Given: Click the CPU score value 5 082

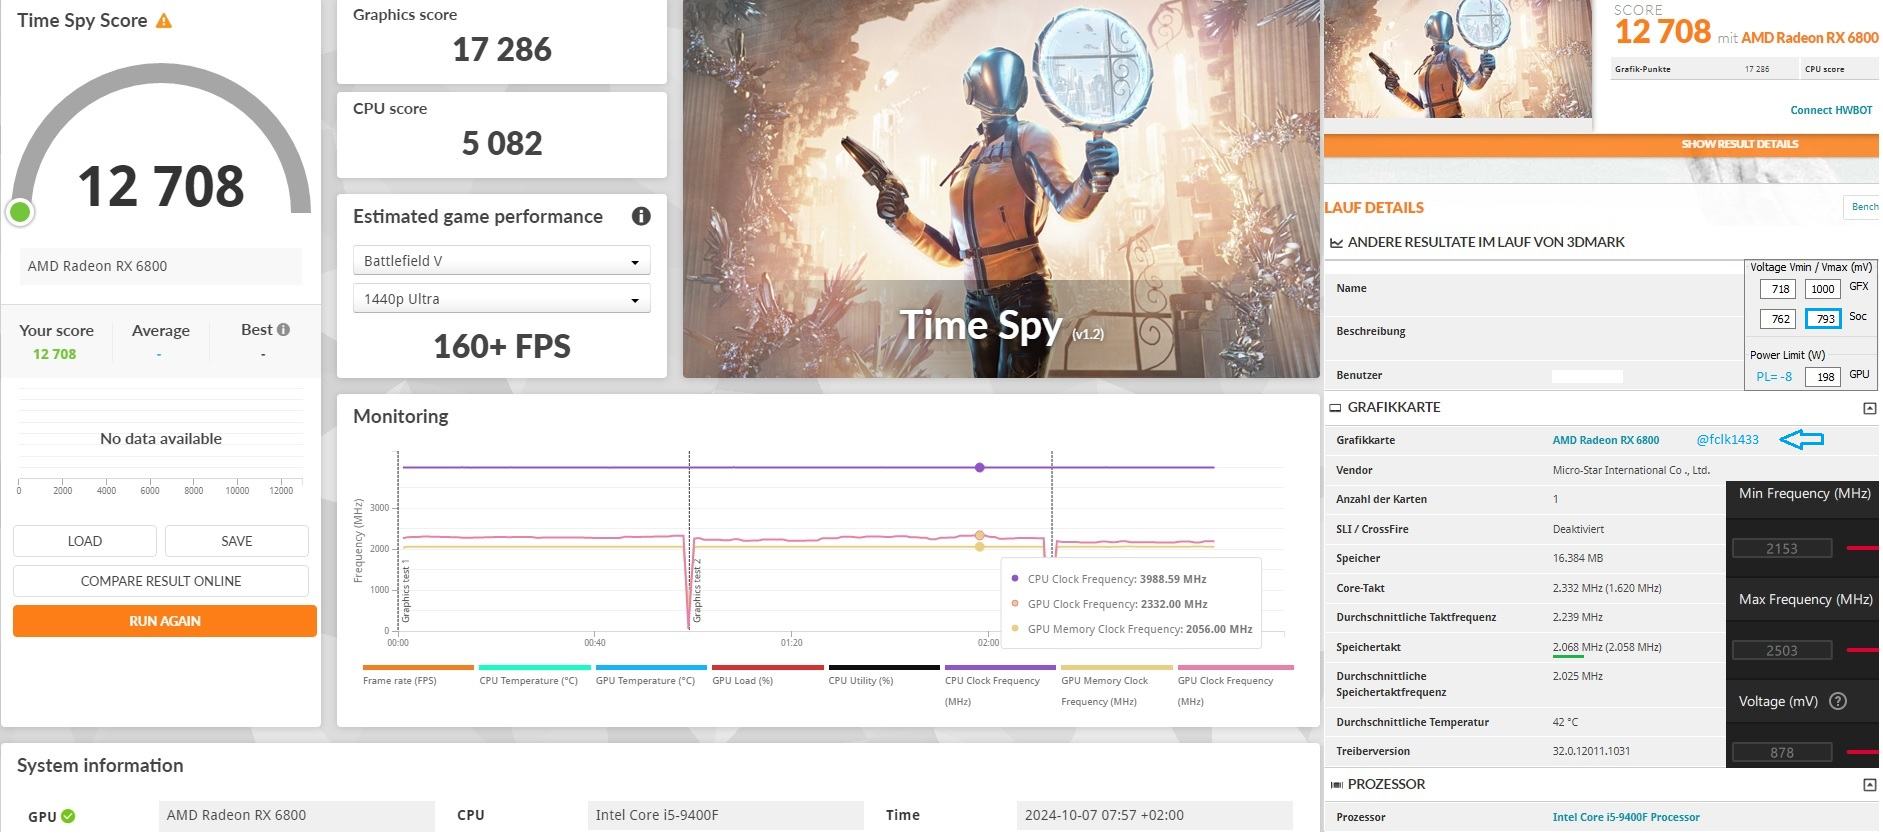Looking at the screenshot, I should (502, 143).
